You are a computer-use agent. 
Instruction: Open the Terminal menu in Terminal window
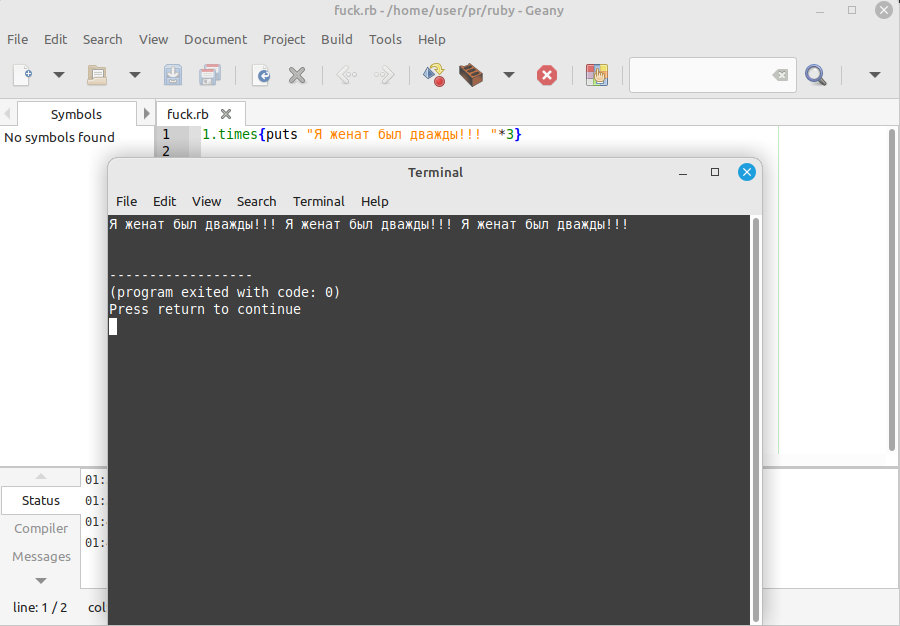(319, 201)
